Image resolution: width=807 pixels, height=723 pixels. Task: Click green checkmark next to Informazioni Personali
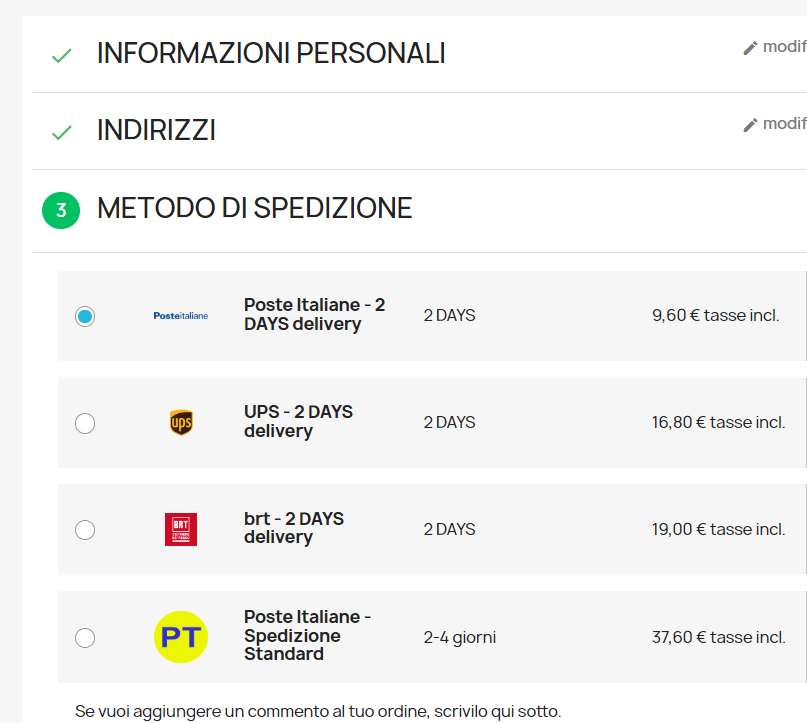tap(61, 56)
